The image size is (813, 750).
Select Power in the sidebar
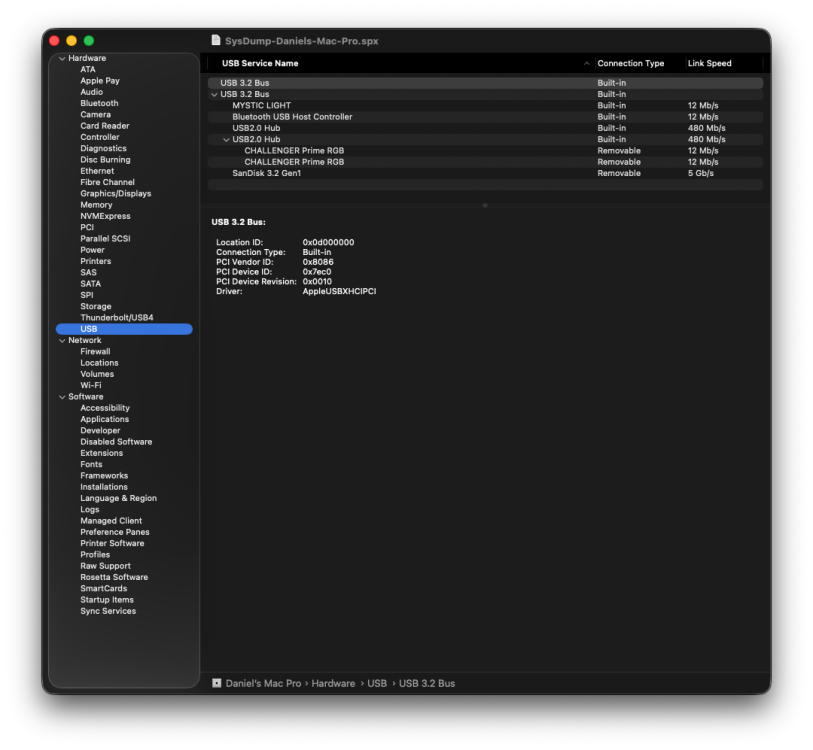click(92, 250)
